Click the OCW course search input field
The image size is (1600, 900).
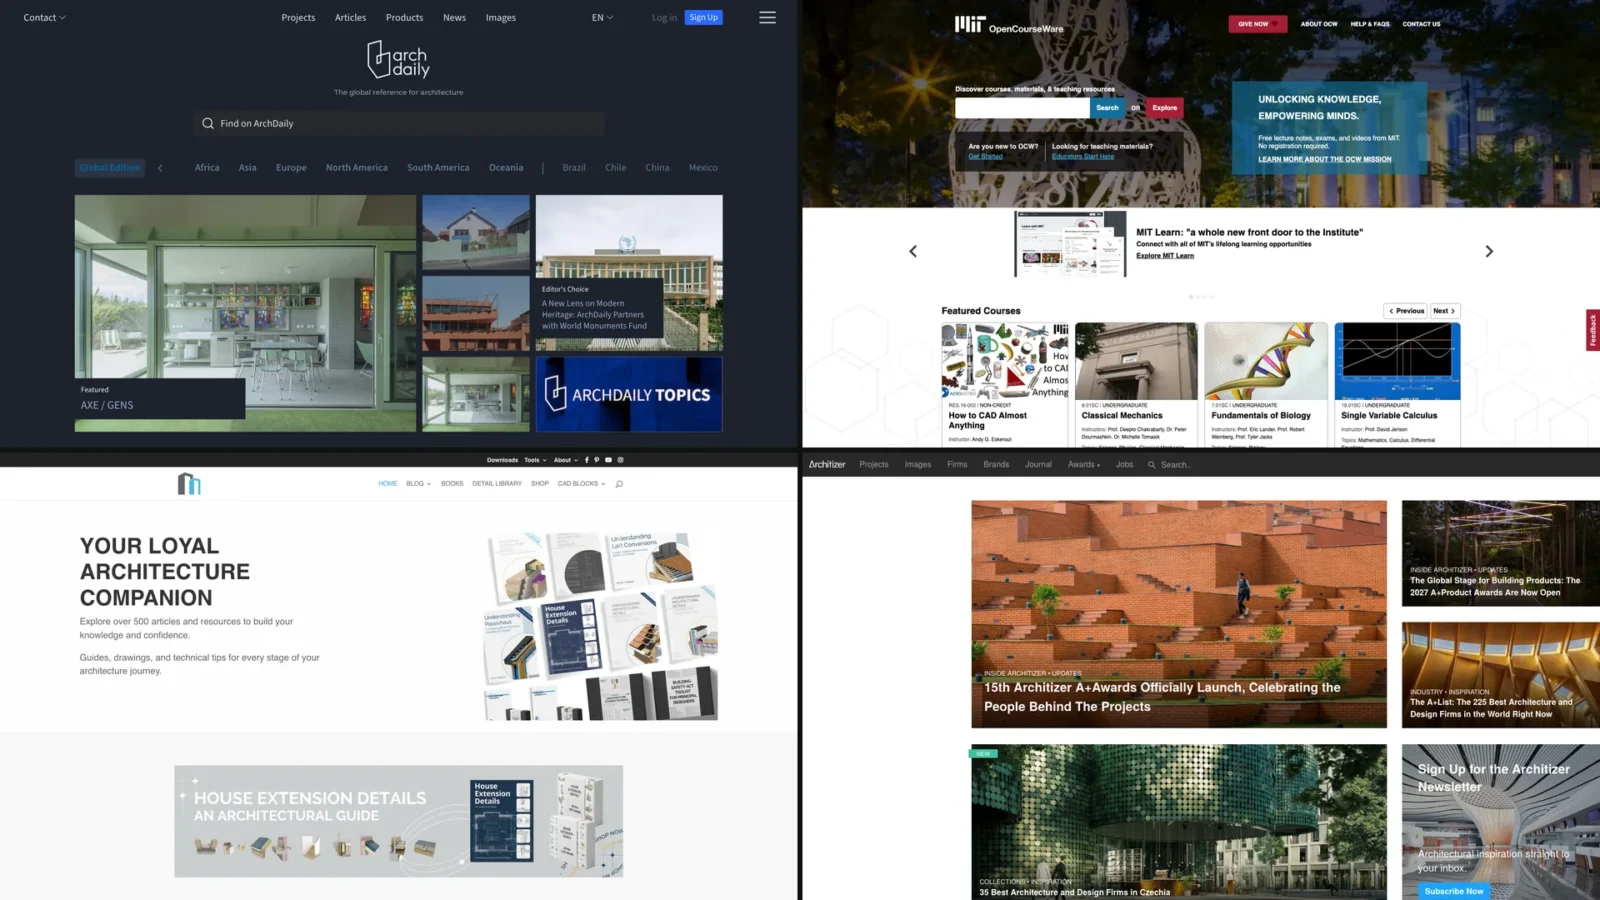tap(1022, 108)
